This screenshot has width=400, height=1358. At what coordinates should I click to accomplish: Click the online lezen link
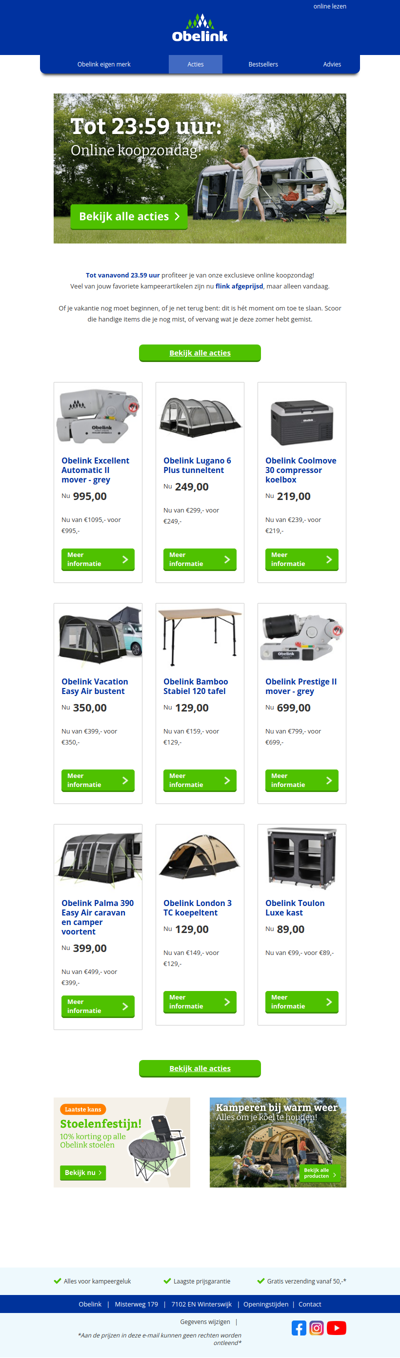(330, 6)
